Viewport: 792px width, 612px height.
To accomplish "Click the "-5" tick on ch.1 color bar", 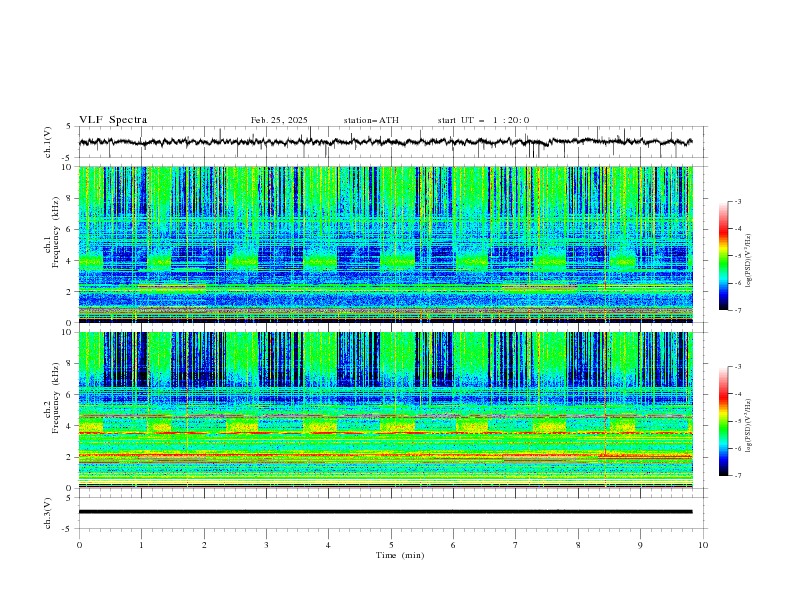I will coord(737,256).
